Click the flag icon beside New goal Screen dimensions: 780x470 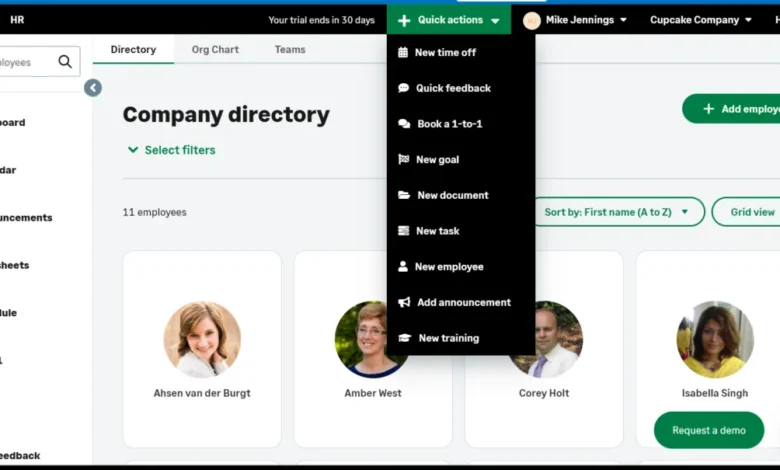[x=404, y=159]
